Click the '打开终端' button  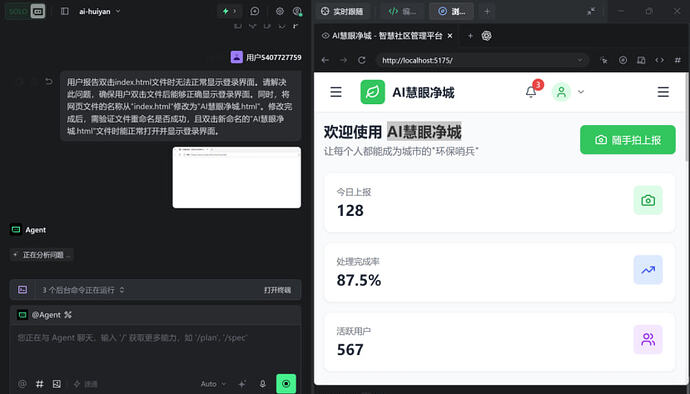tap(277, 290)
